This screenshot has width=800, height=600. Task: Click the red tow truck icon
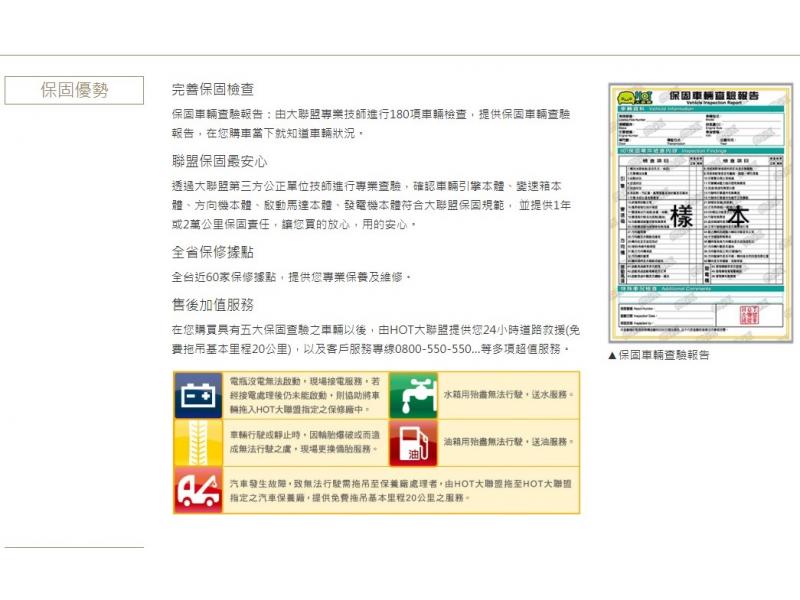tap(199, 490)
